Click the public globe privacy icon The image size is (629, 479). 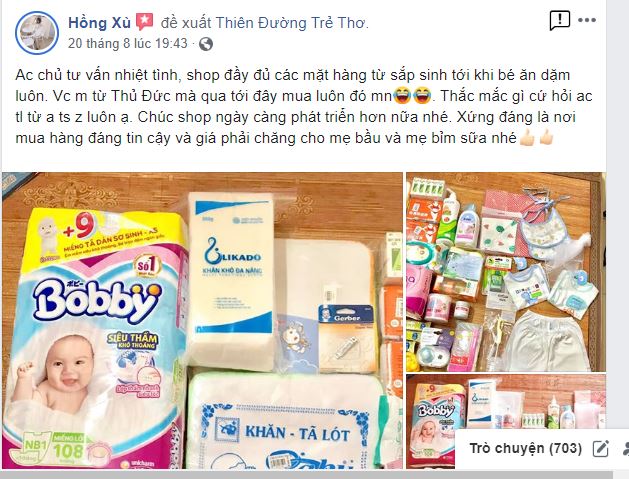pos(205,44)
